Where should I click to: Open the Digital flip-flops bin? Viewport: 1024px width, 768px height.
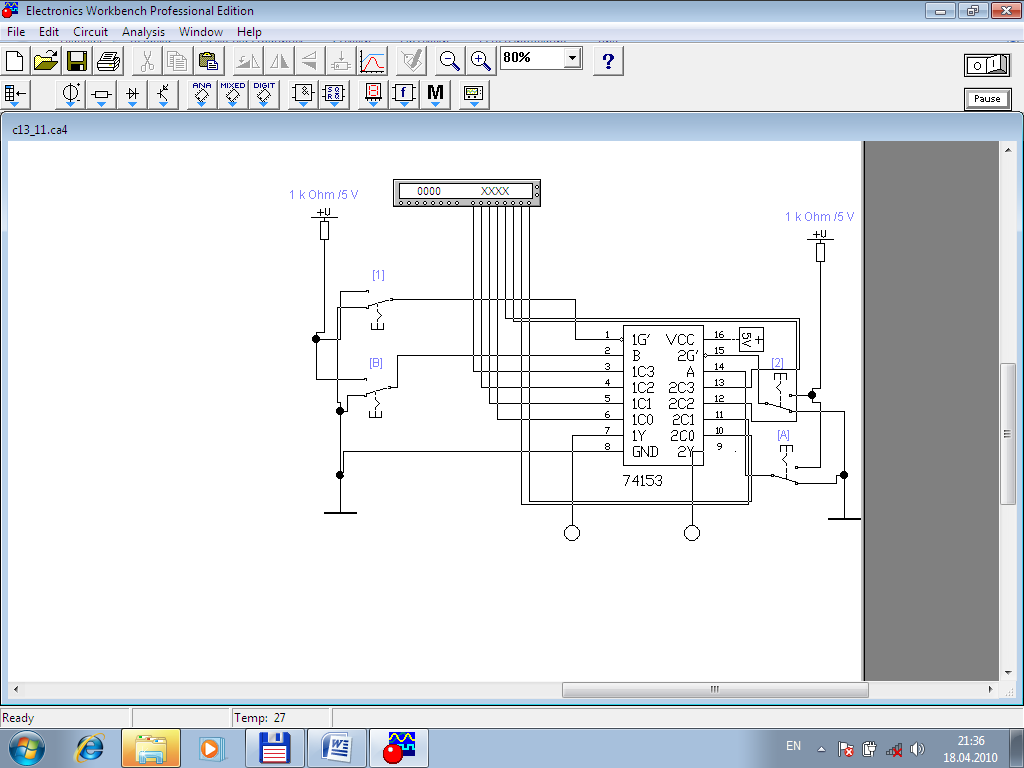[334, 94]
